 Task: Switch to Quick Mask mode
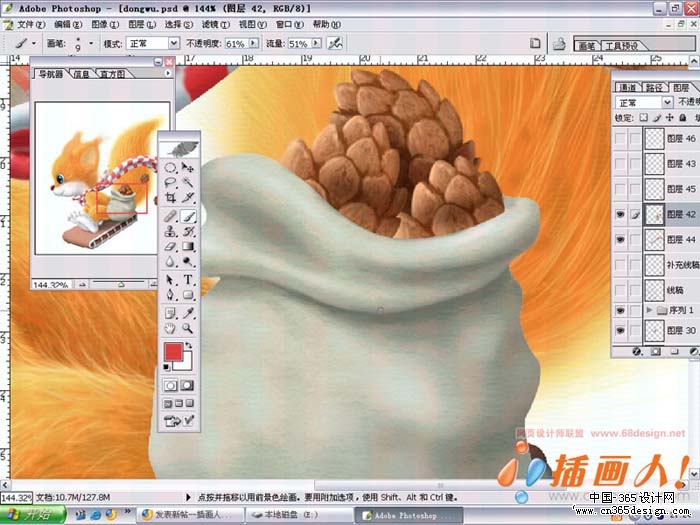pos(188,385)
